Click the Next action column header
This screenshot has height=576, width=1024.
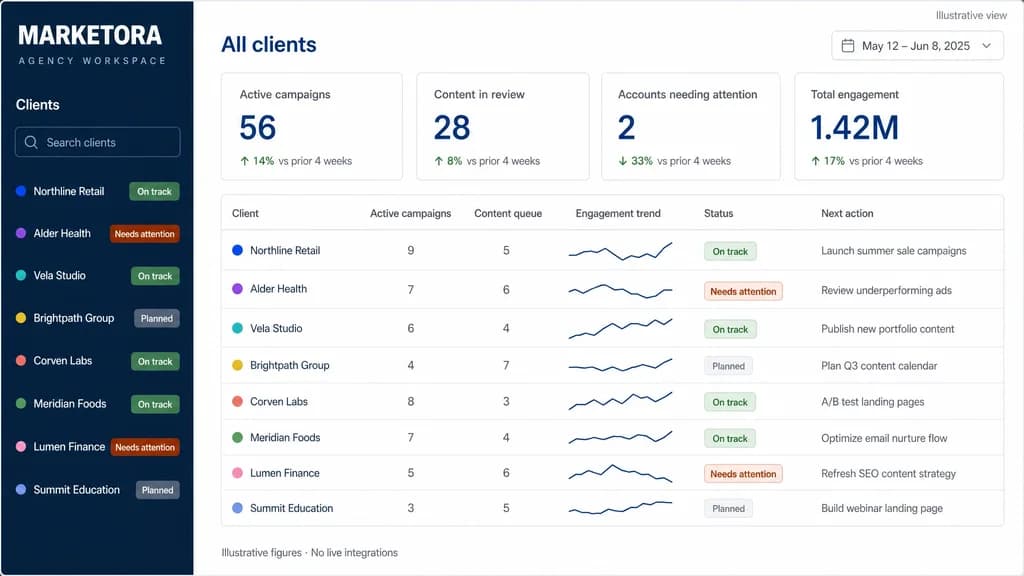(847, 213)
